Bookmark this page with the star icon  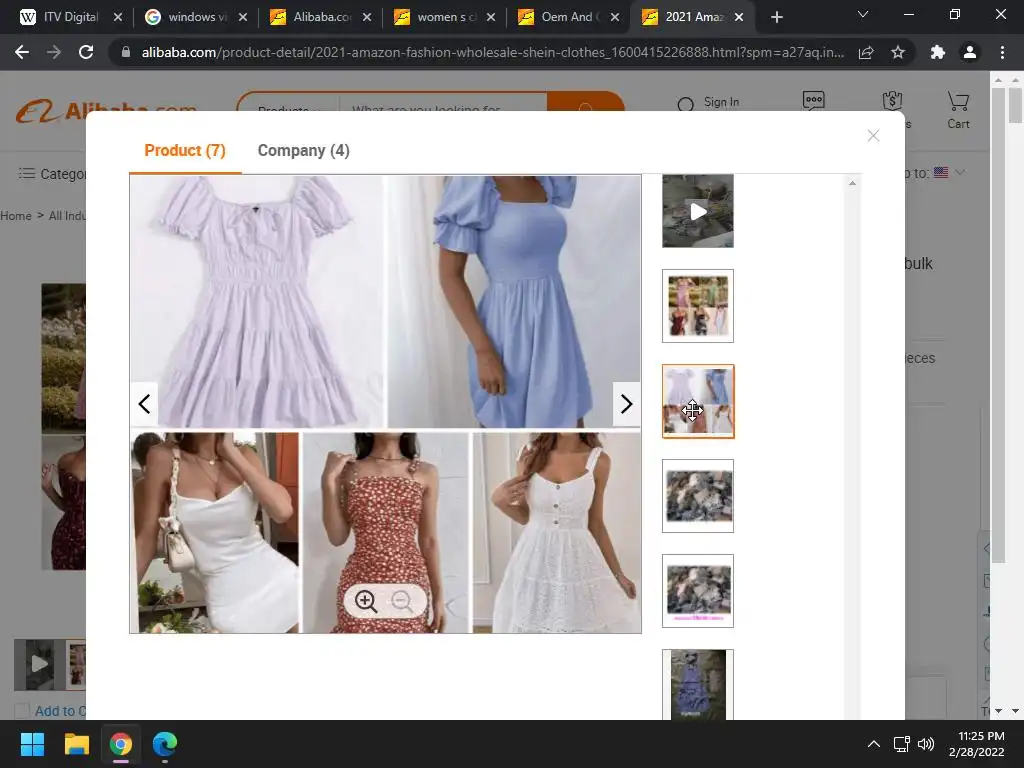coord(898,52)
